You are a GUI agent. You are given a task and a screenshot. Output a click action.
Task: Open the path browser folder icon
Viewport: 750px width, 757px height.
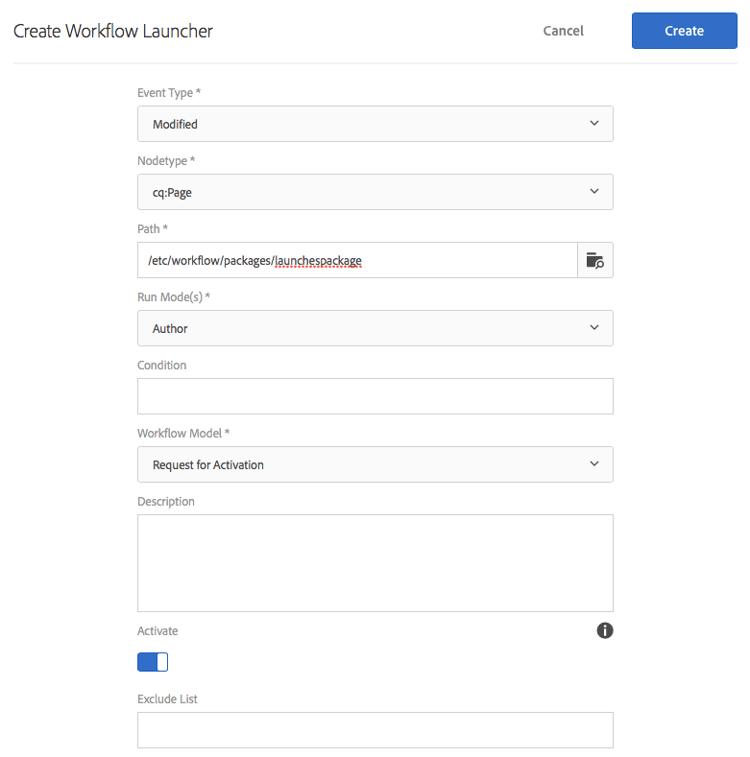[595, 260]
